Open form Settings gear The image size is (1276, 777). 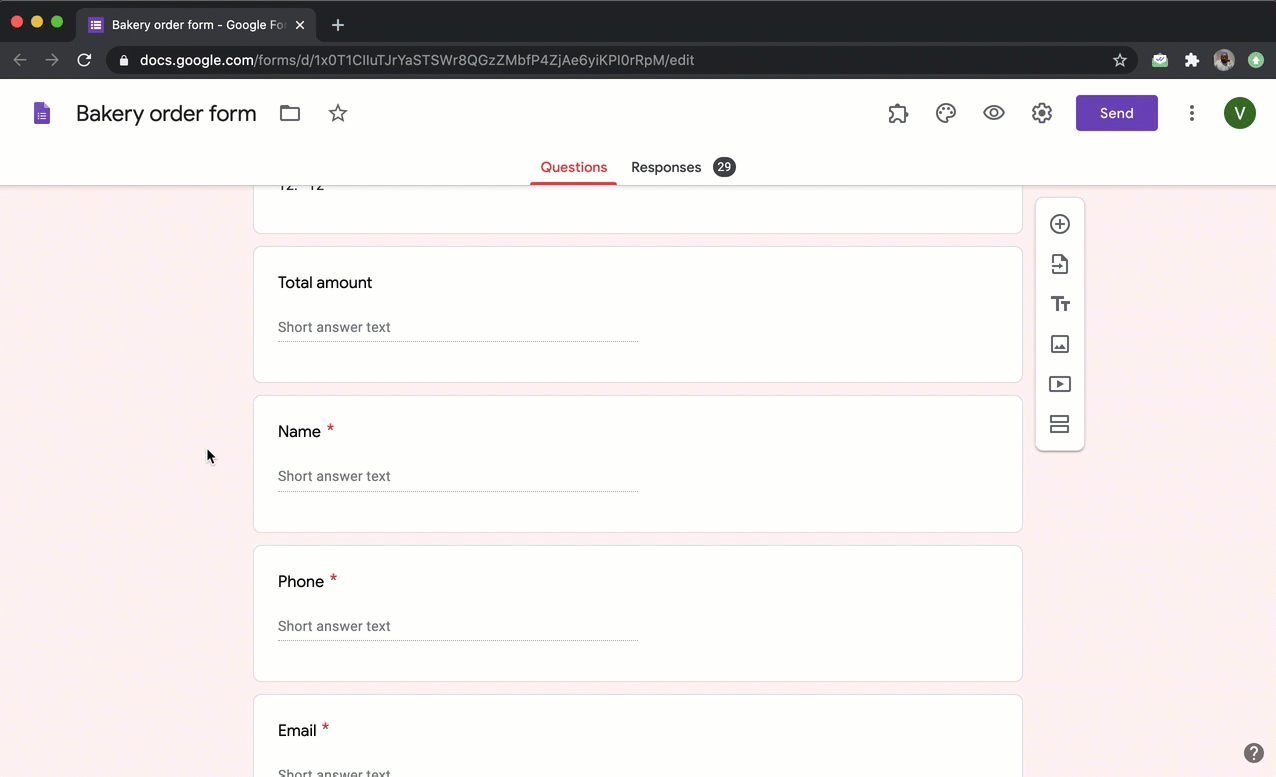[x=1042, y=113]
